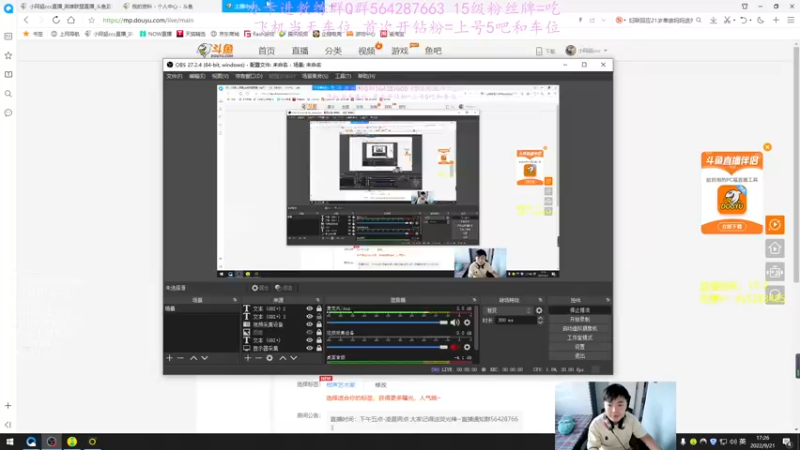Move source down arrow in sources panel

pyautogui.click(x=294, y=358)
